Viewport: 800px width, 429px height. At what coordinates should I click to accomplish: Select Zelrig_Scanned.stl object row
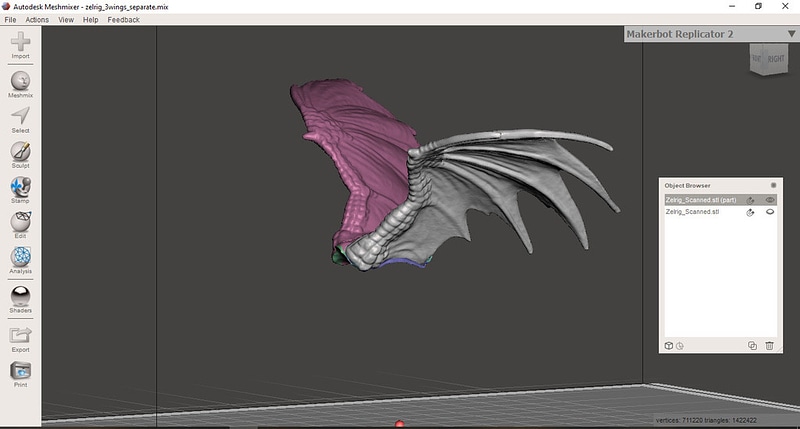click(720, 212)
